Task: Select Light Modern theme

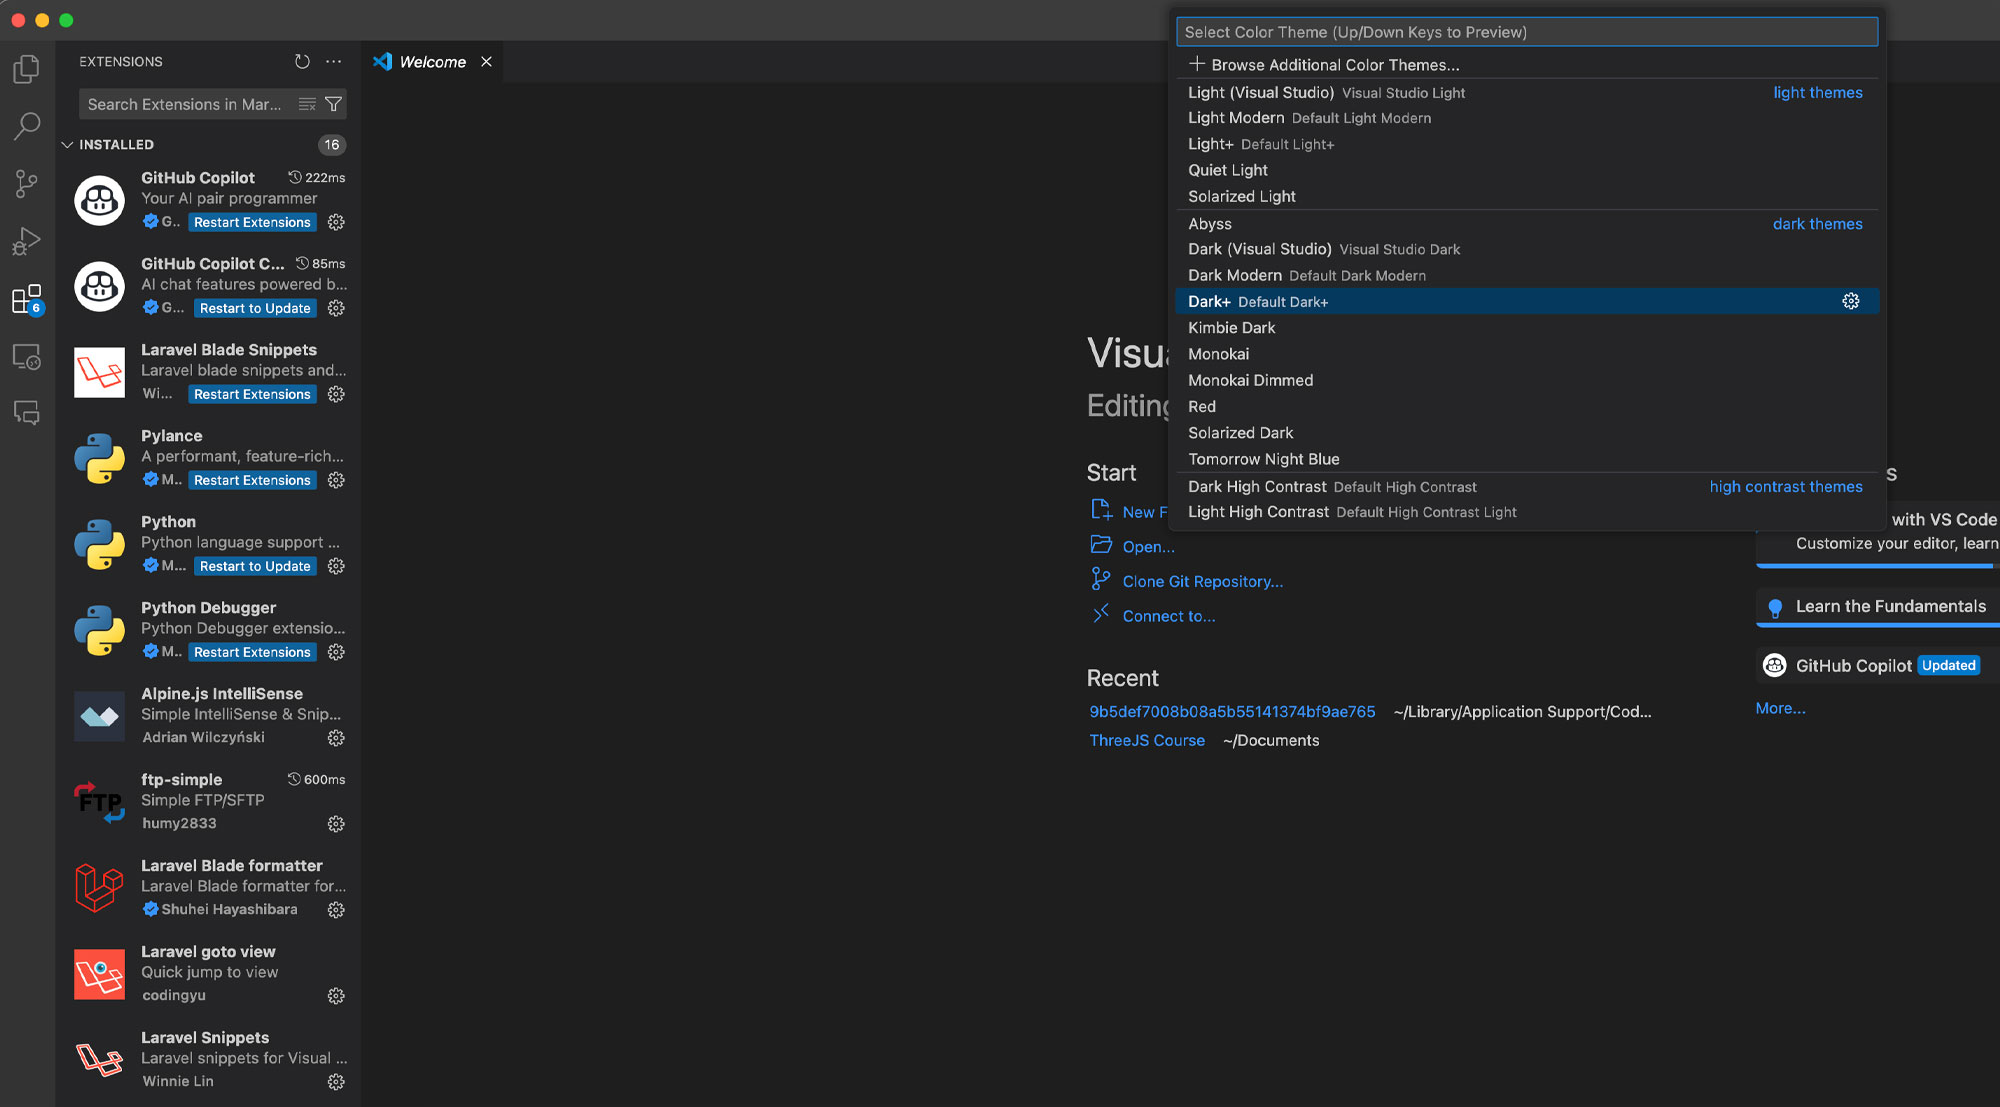Action: pyautogui.click(x=1527, y=118)
